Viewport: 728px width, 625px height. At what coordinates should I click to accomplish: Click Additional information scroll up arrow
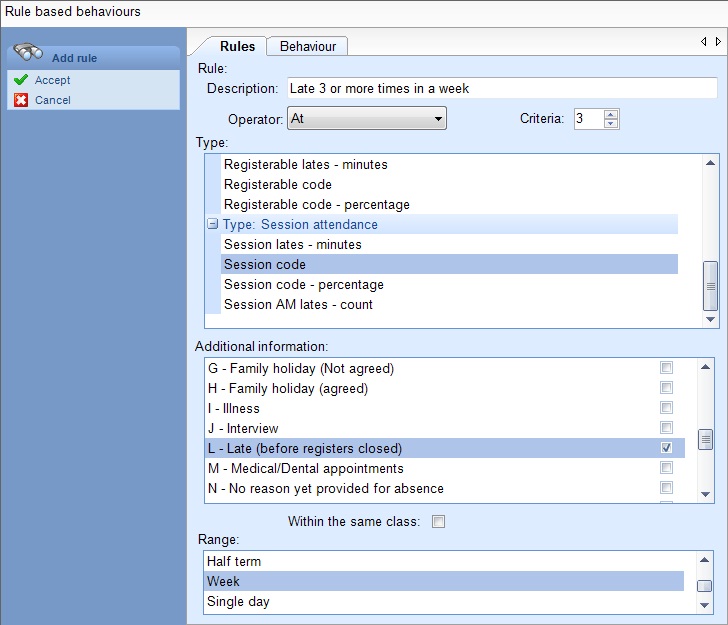point(706,367)
